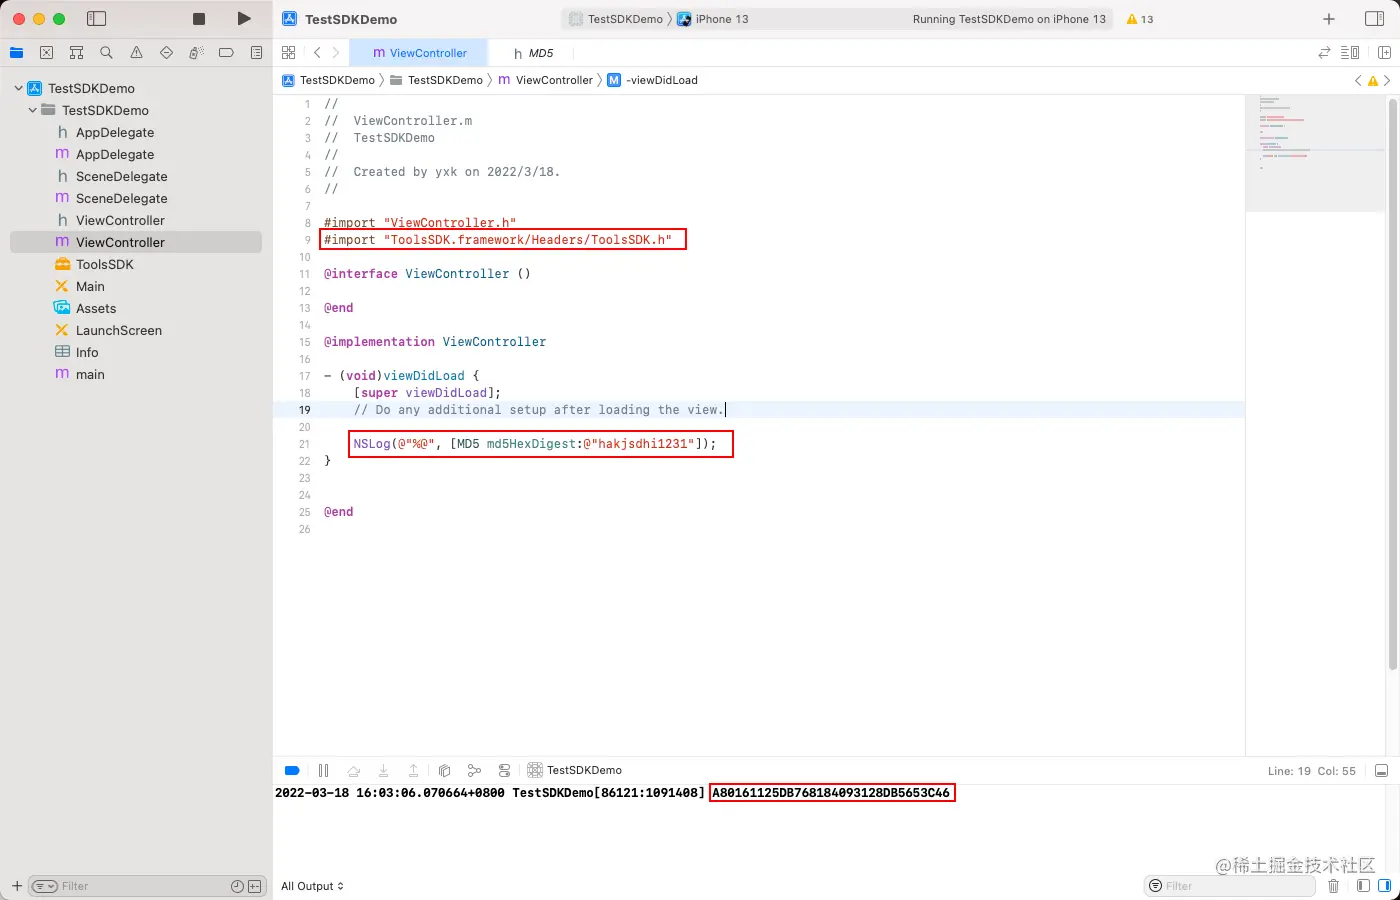
Task: Toggle the navigator sidebar visibility
Action: (97, 19)
